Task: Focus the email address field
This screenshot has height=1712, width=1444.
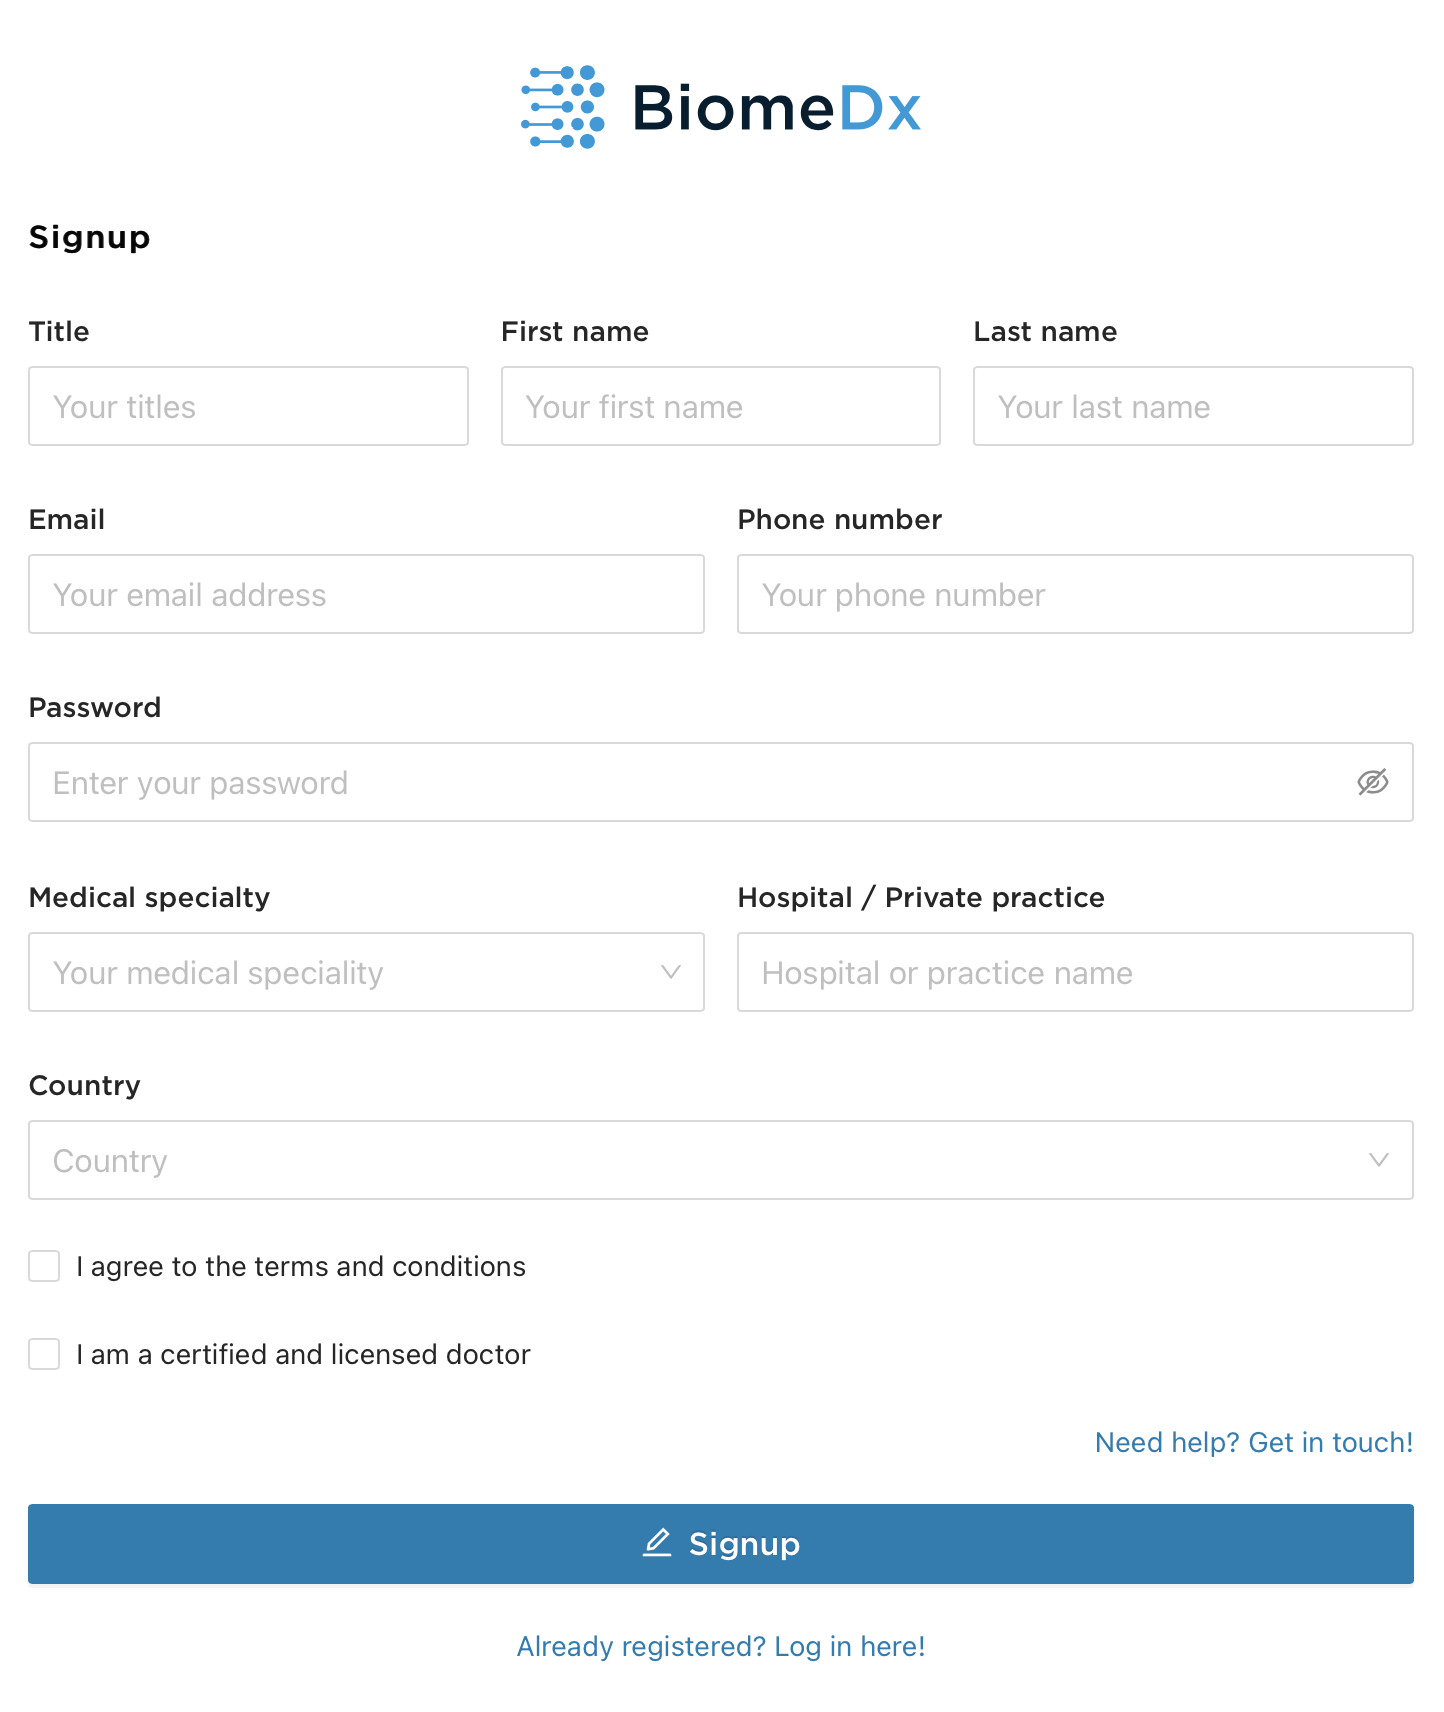Action: coord(366,594)
